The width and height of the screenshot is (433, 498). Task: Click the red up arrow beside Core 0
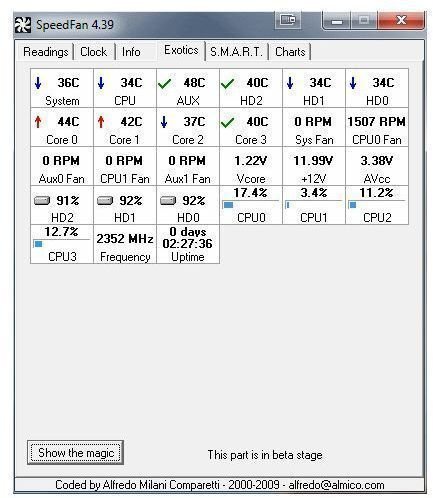pos(38,122)
